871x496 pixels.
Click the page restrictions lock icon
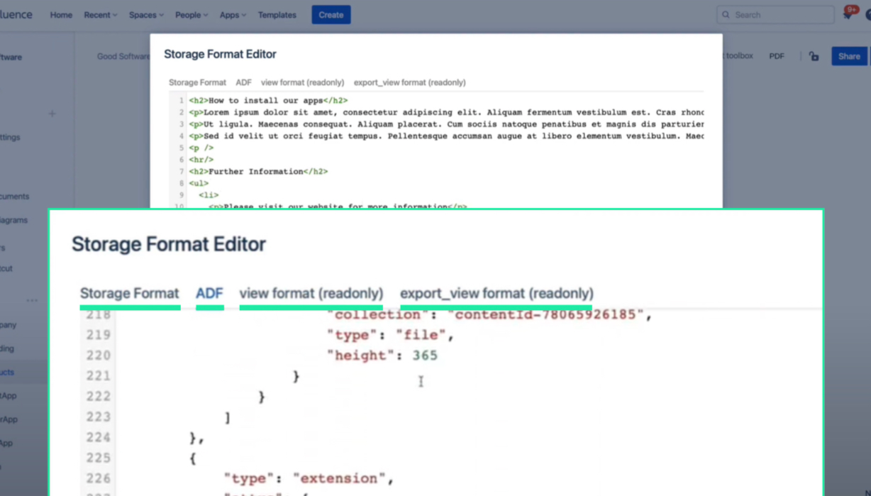pyautogui.click(x=814, y=56)
